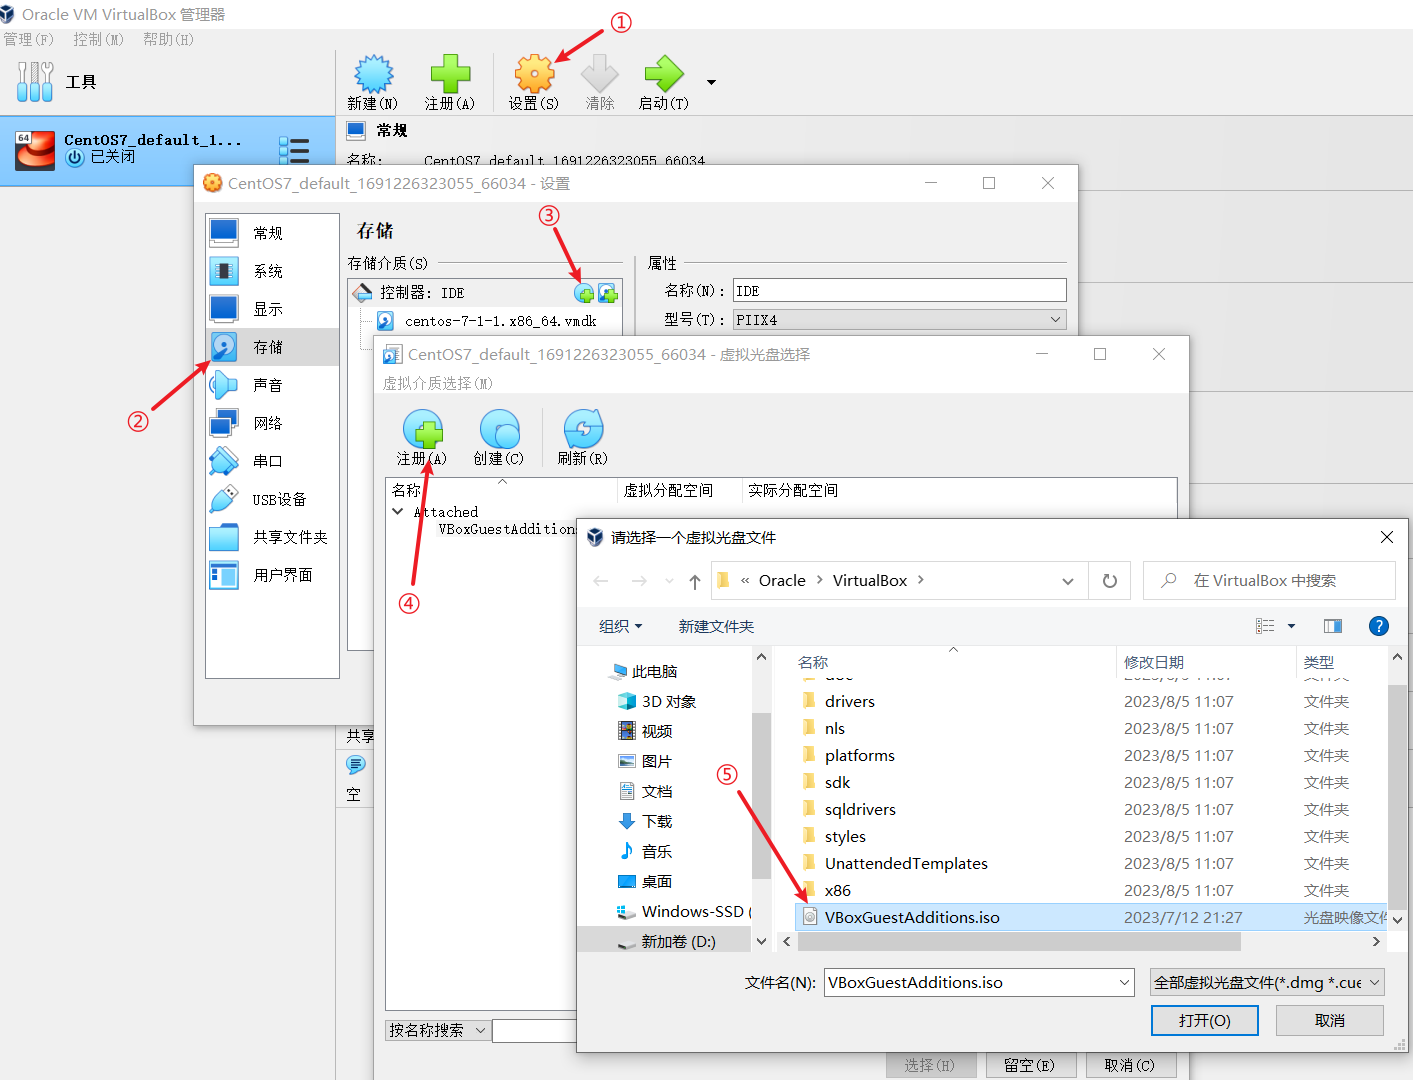
Task: Click the 选择(H) button in disk selector
Action: click(x=930, y=1065)
